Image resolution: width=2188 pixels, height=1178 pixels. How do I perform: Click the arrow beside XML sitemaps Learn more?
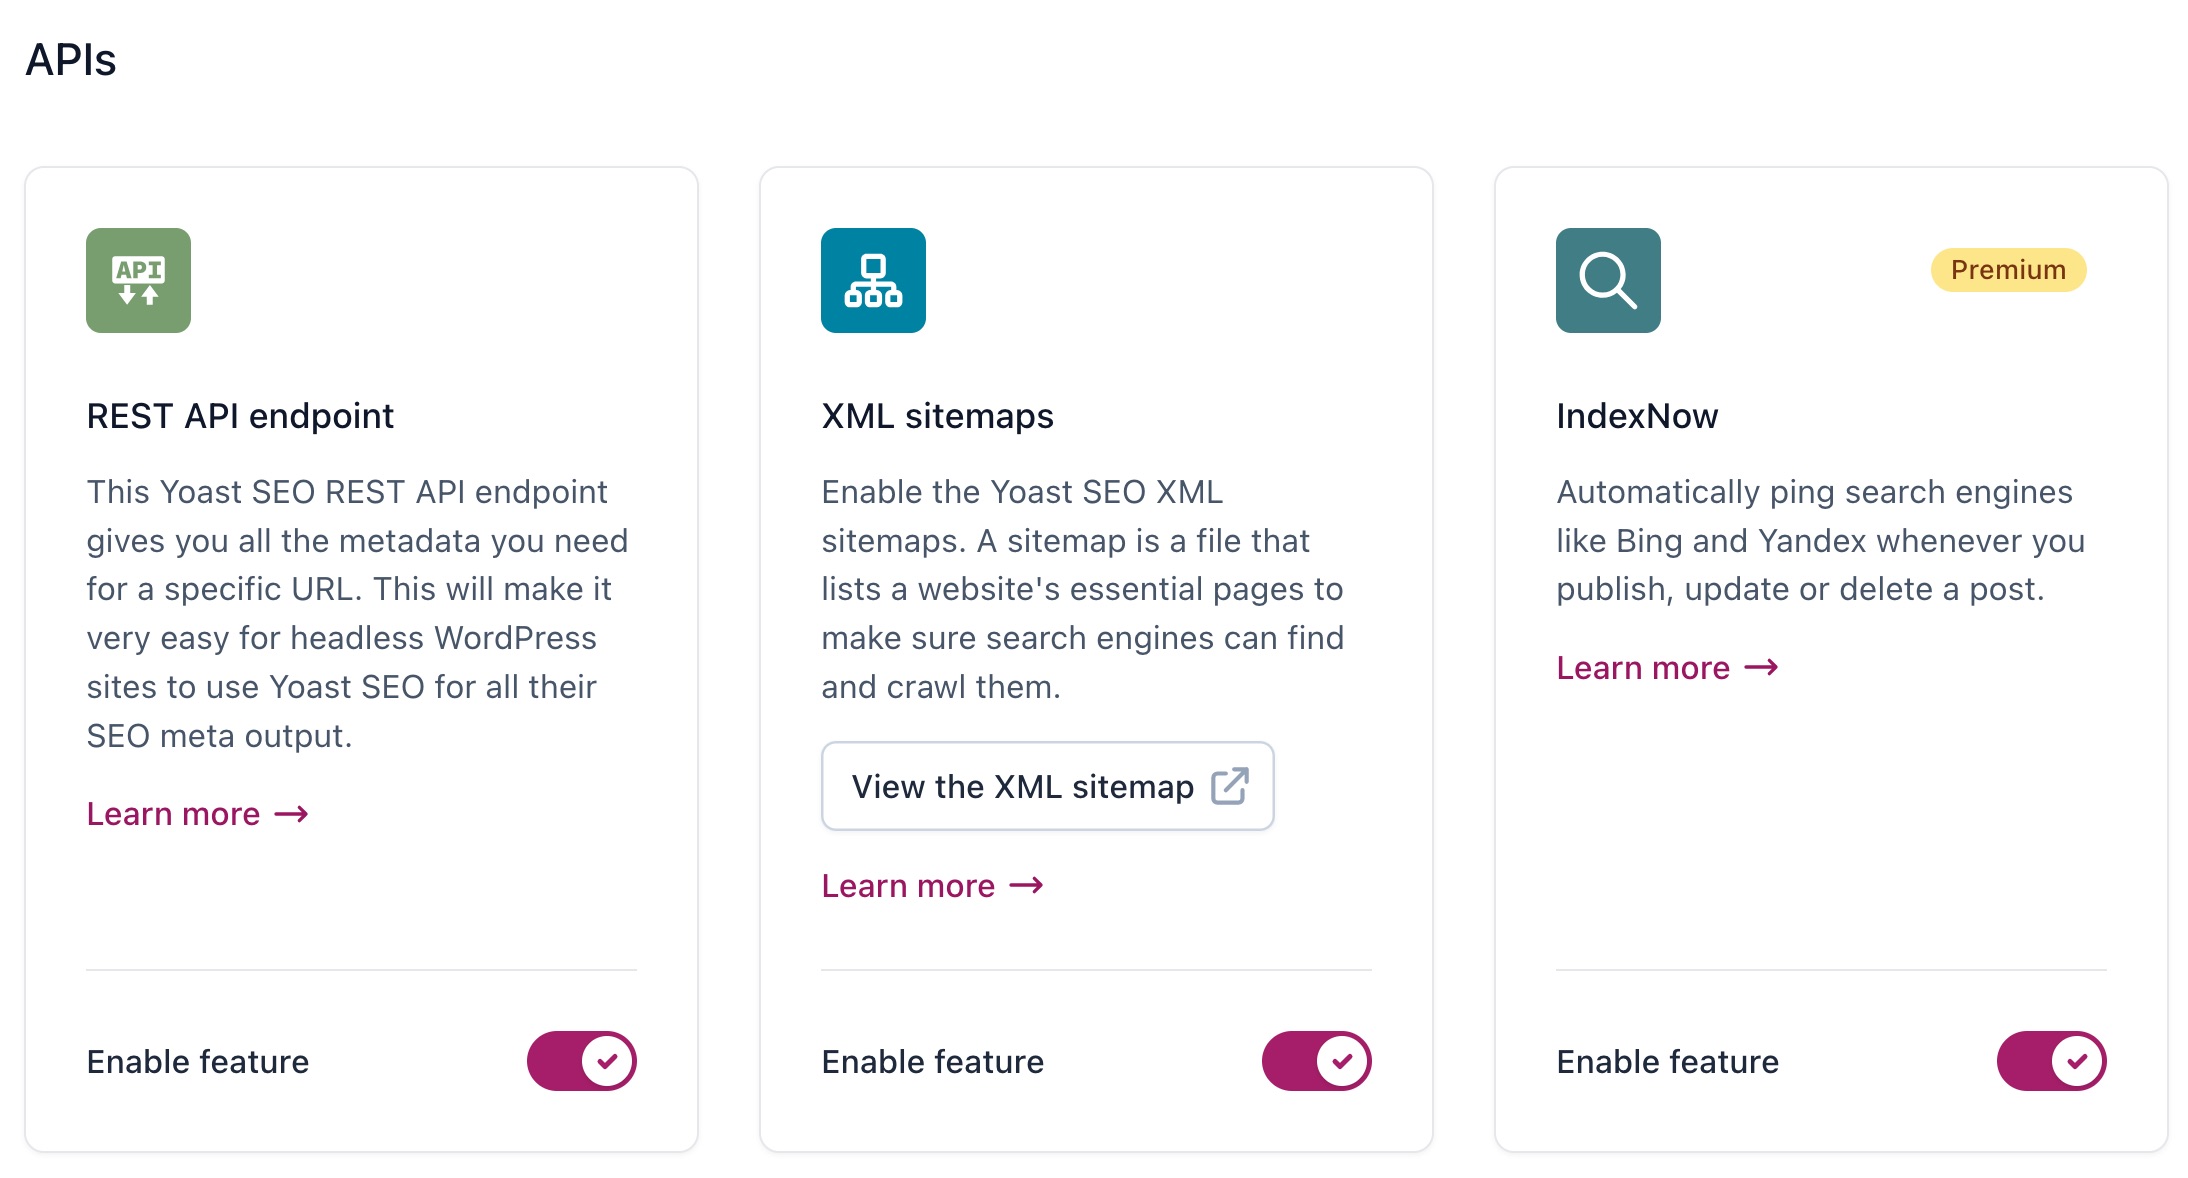(1027, 886)
